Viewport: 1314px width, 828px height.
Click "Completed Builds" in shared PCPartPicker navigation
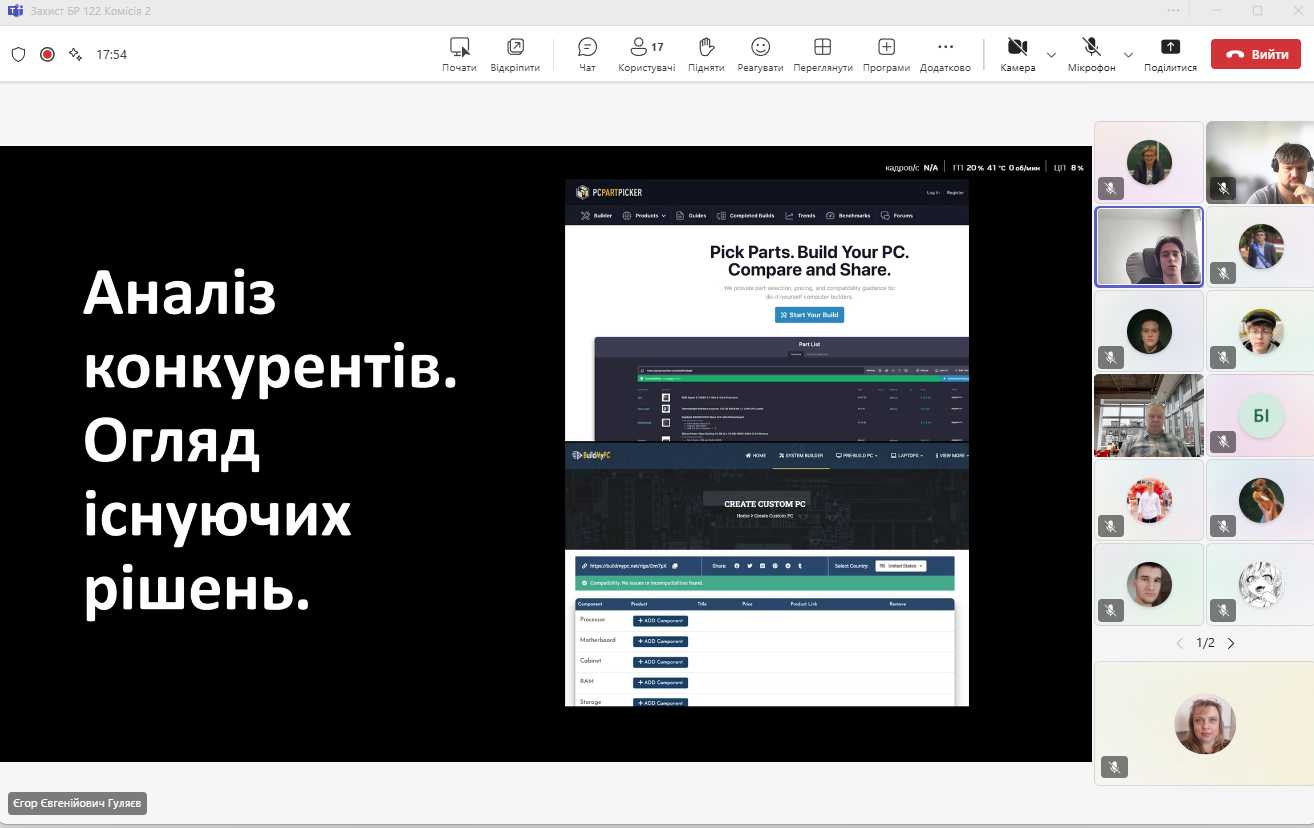pyautogui.click(x=746, y=216)
